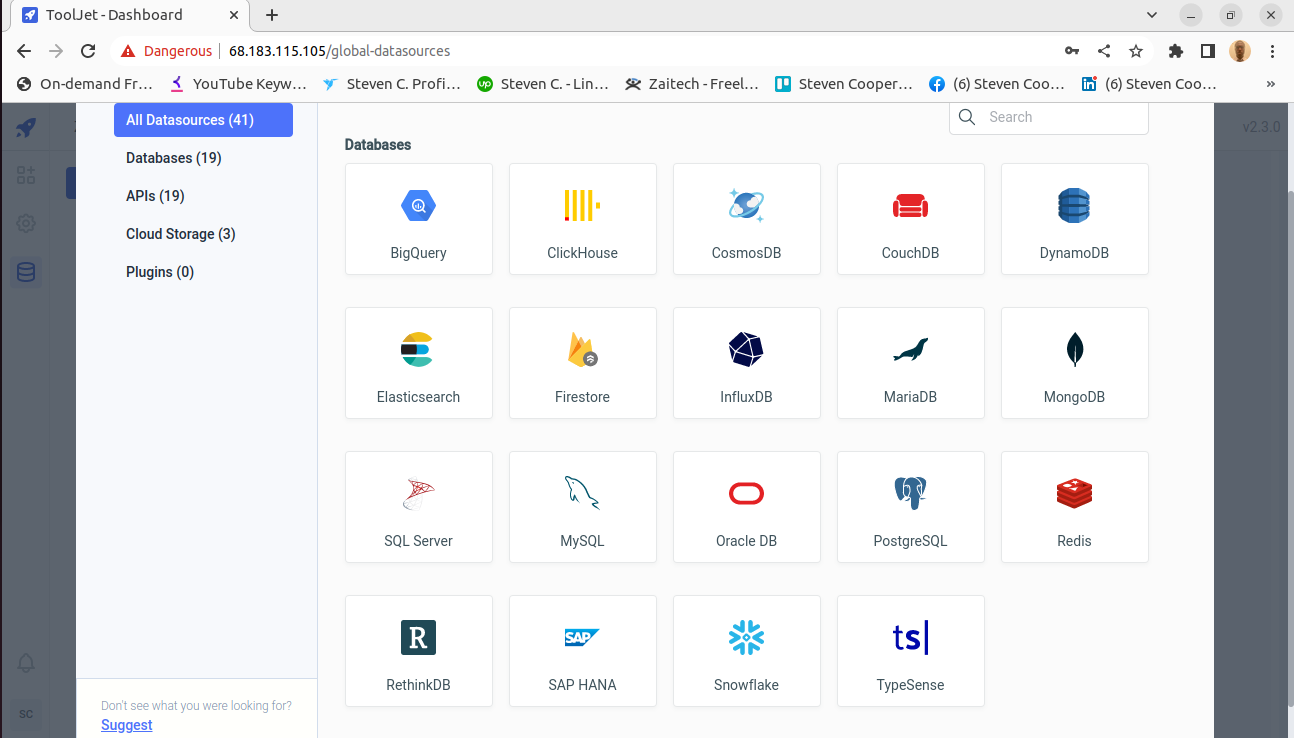Viewport: 1294px width, 738px height.
Task: Open the apps grid sidebar icon
Action: click(26, 175)
